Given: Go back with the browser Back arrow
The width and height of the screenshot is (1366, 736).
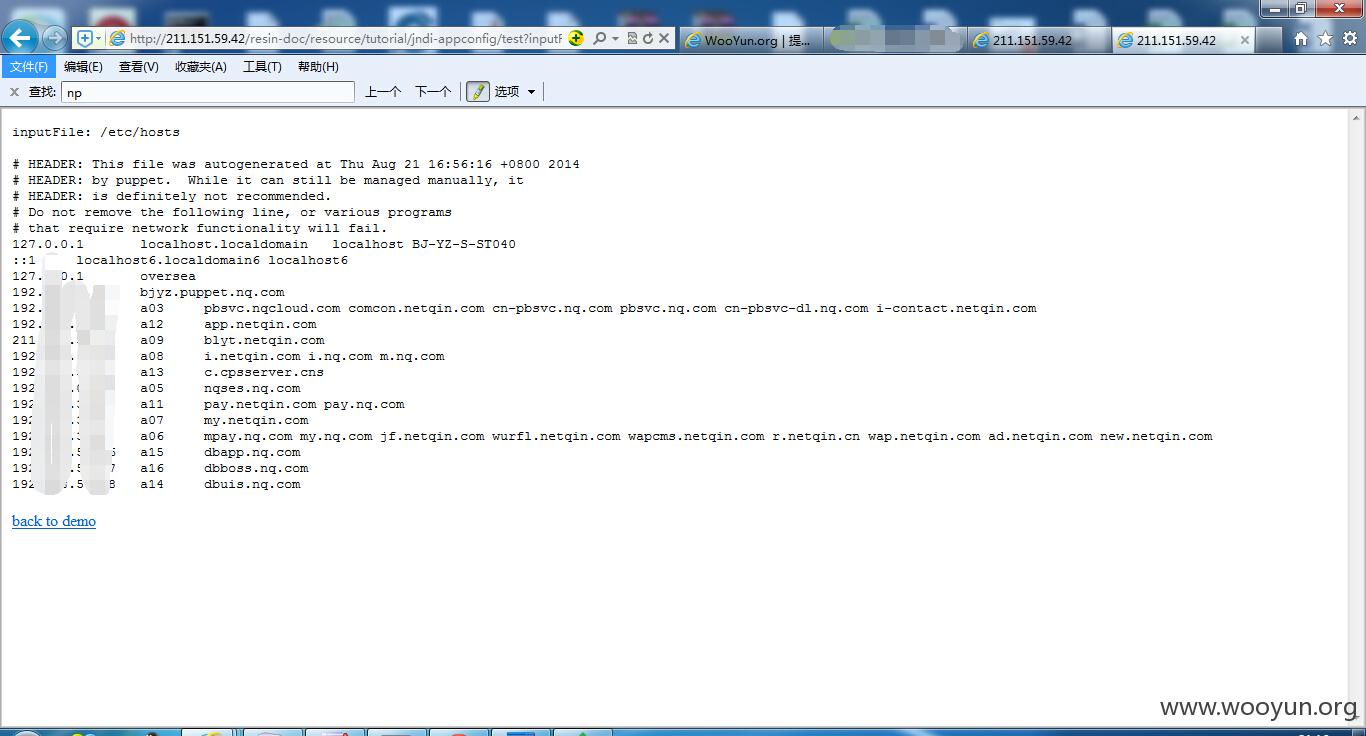Looking at the screenshot, I should click(20, 38).
